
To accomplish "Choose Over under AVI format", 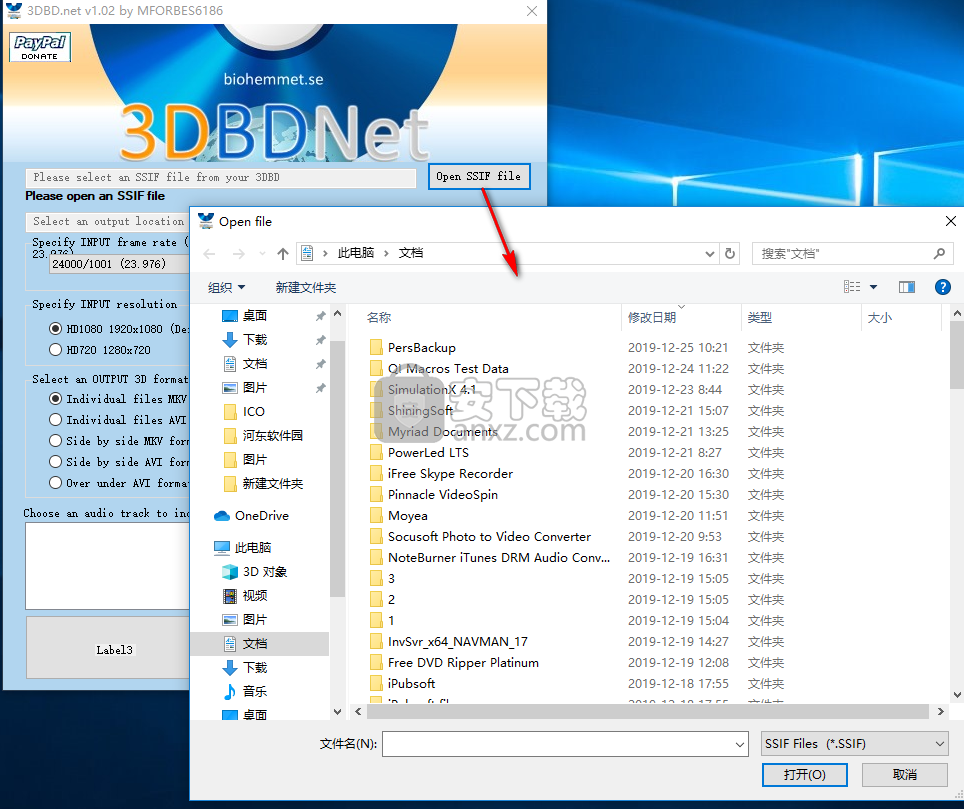I will tap(55, 483).
